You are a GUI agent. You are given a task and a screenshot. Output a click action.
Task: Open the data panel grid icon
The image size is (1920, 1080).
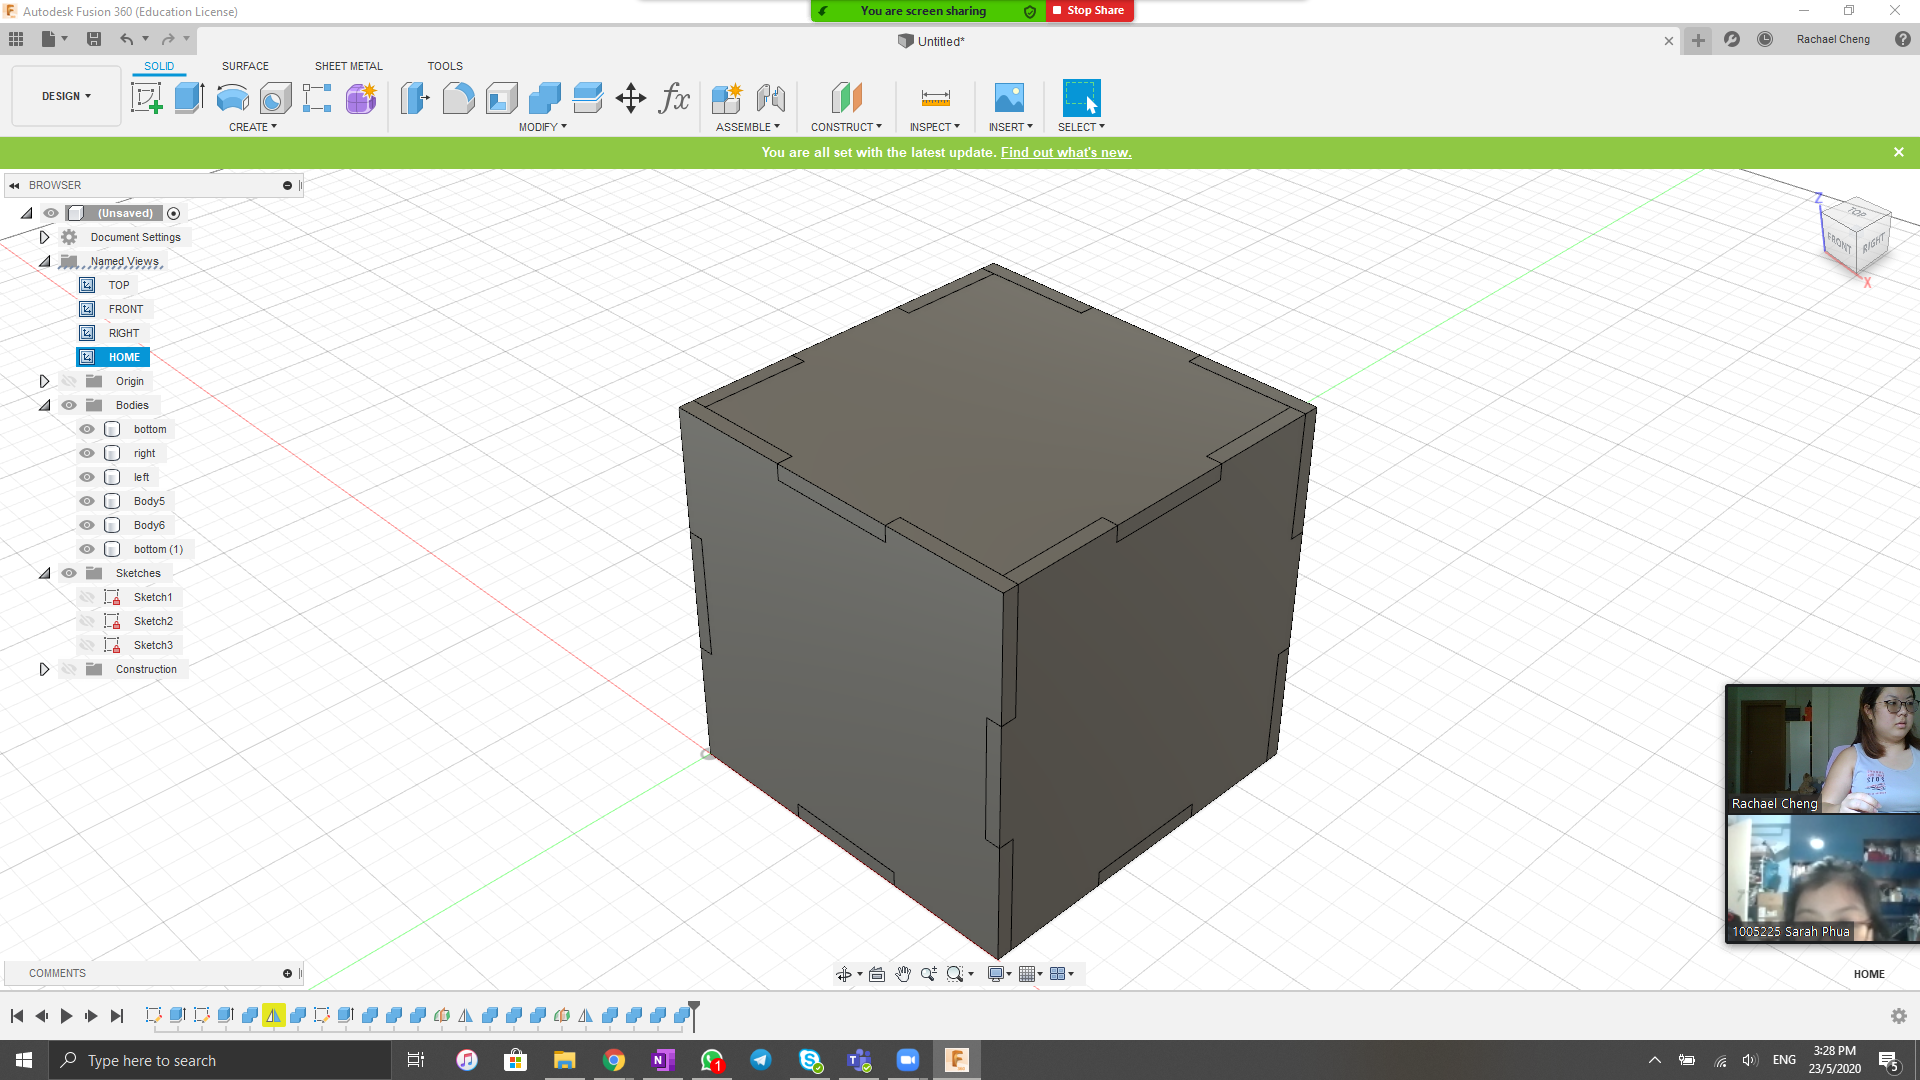pos(16,39)
